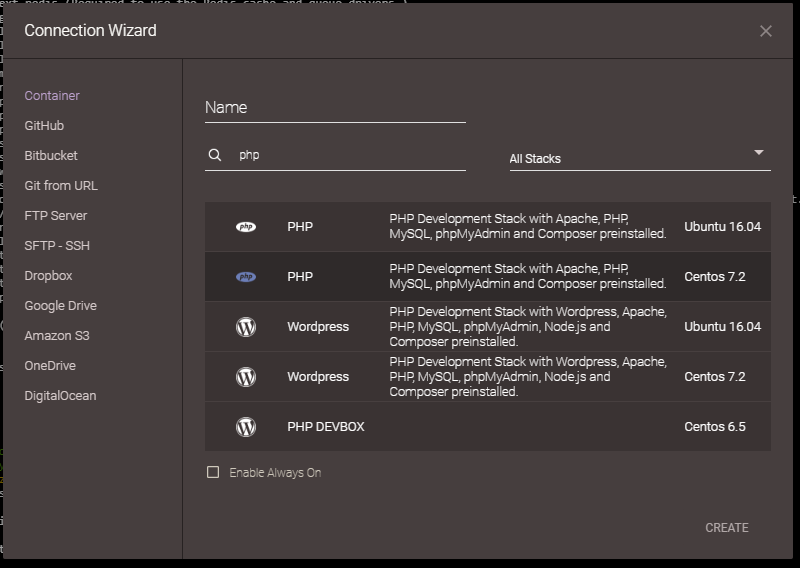This screenshot has width=800, height=568.
Task: Click the blue PHP logo for Centos 7.2
Action: coord(246,277)
